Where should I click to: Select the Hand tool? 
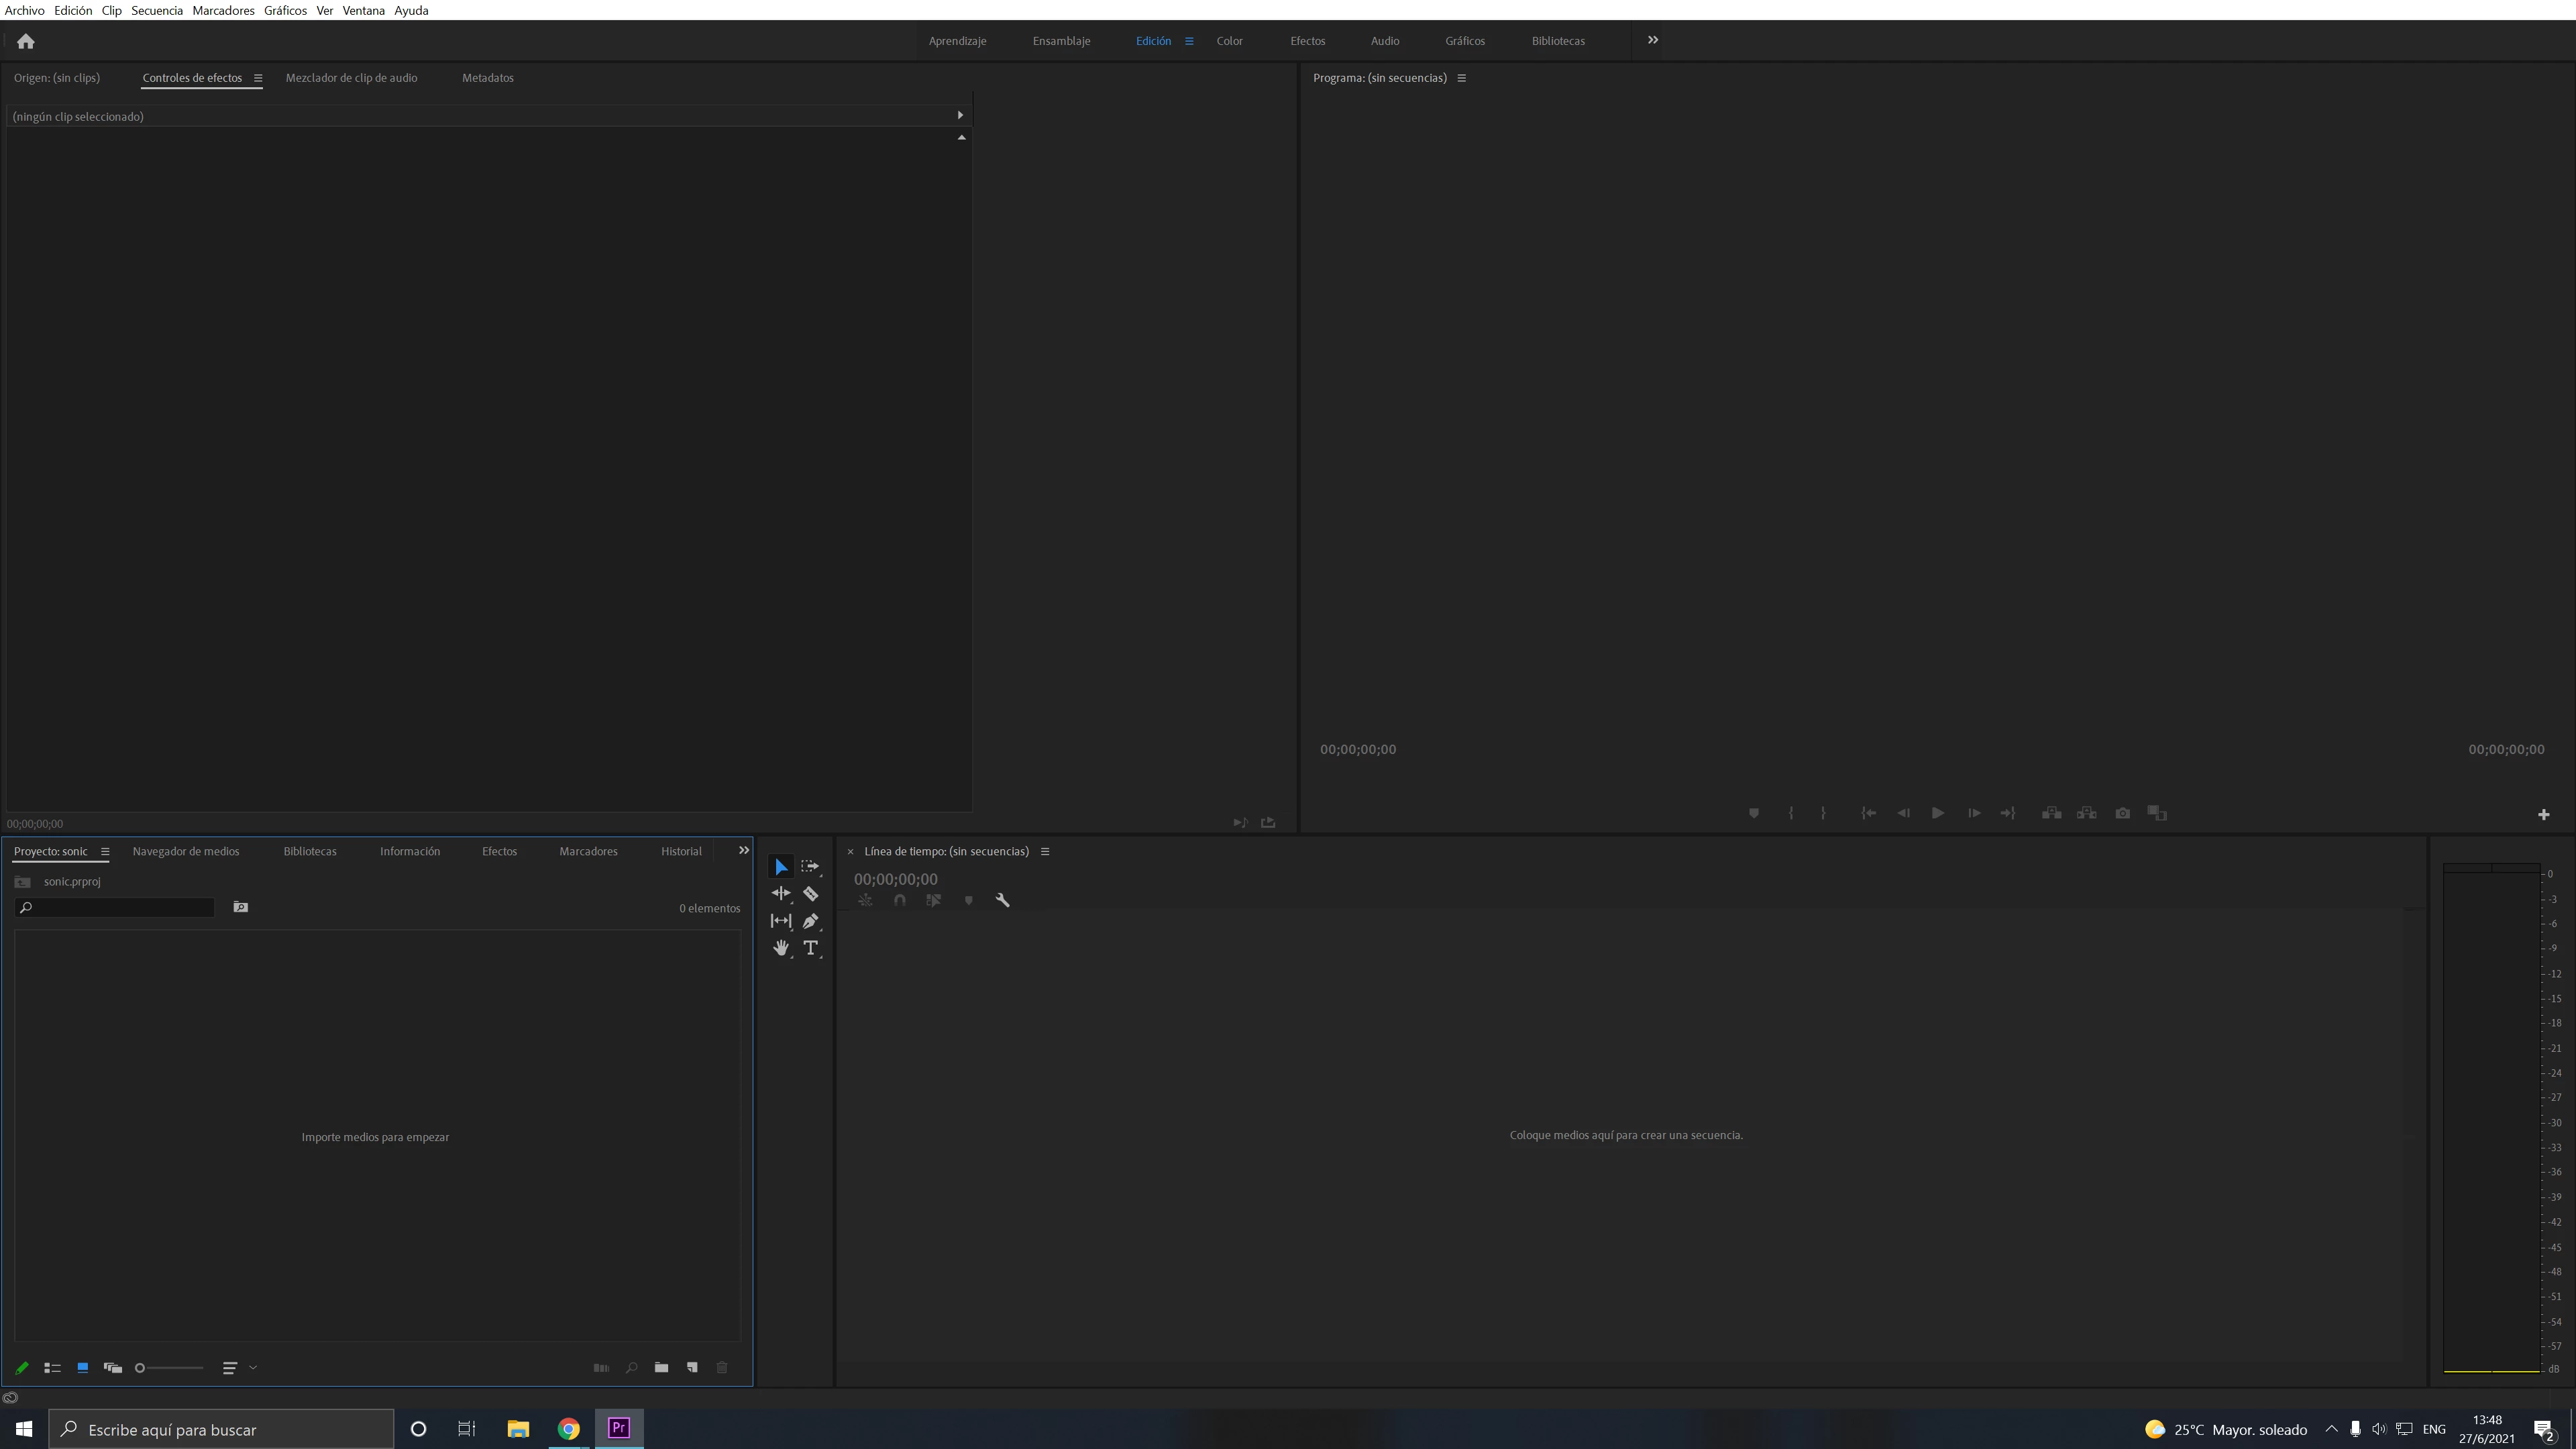[780, 948]
